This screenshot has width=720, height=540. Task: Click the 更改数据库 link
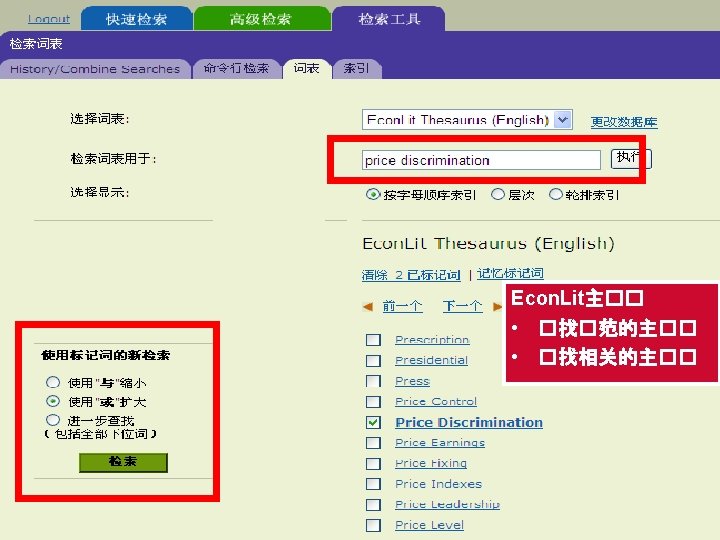pyautogui.click(x=624, y=122)
